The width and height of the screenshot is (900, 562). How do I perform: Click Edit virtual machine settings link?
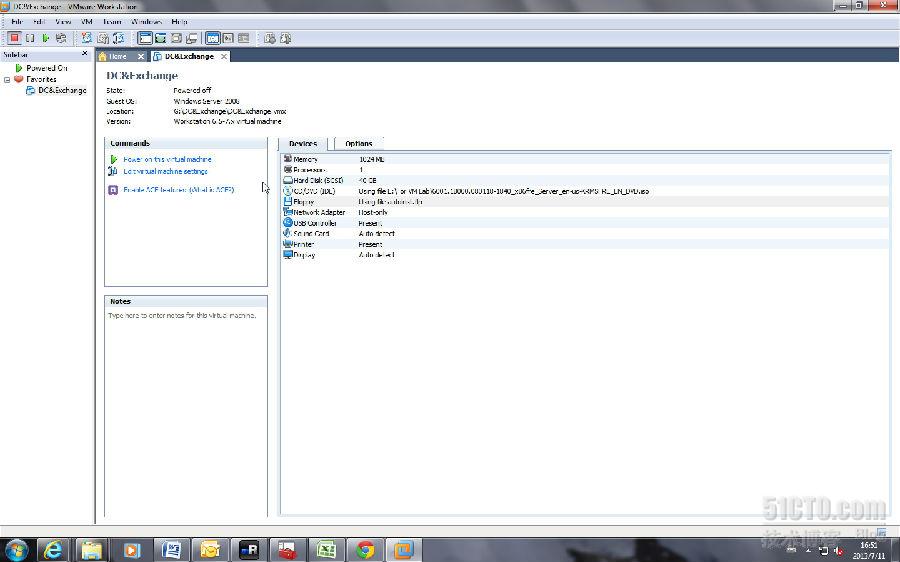[165, 171]
